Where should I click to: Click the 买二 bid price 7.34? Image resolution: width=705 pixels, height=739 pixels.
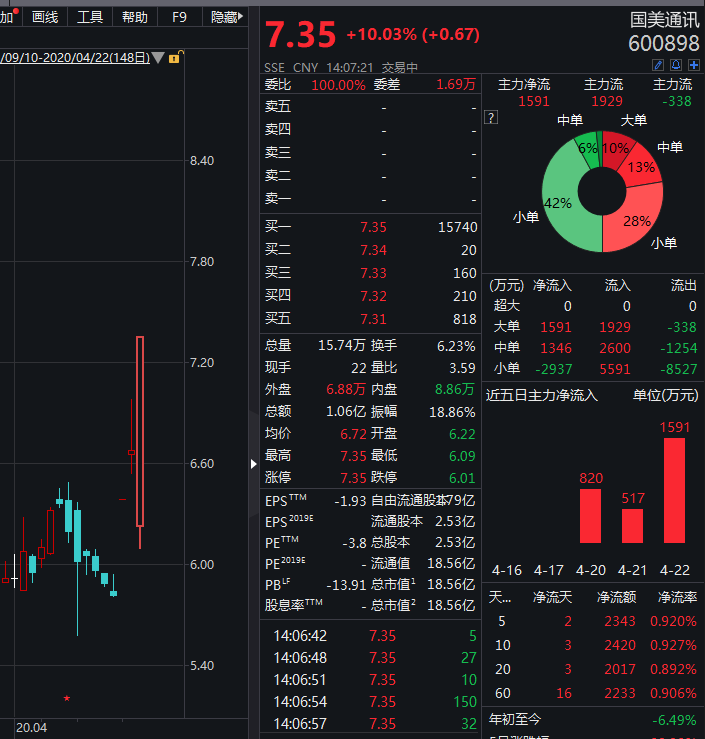tap(373, 250)
